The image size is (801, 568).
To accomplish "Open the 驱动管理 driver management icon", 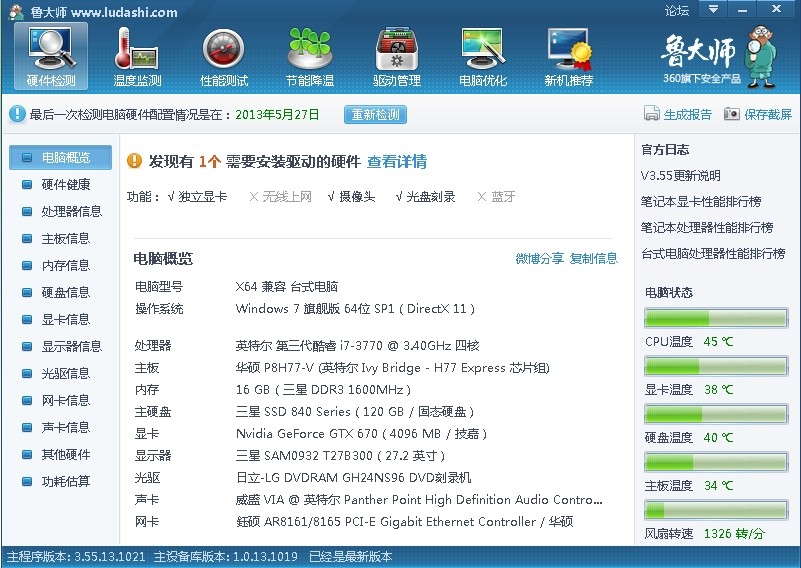I will coord(396,55).
